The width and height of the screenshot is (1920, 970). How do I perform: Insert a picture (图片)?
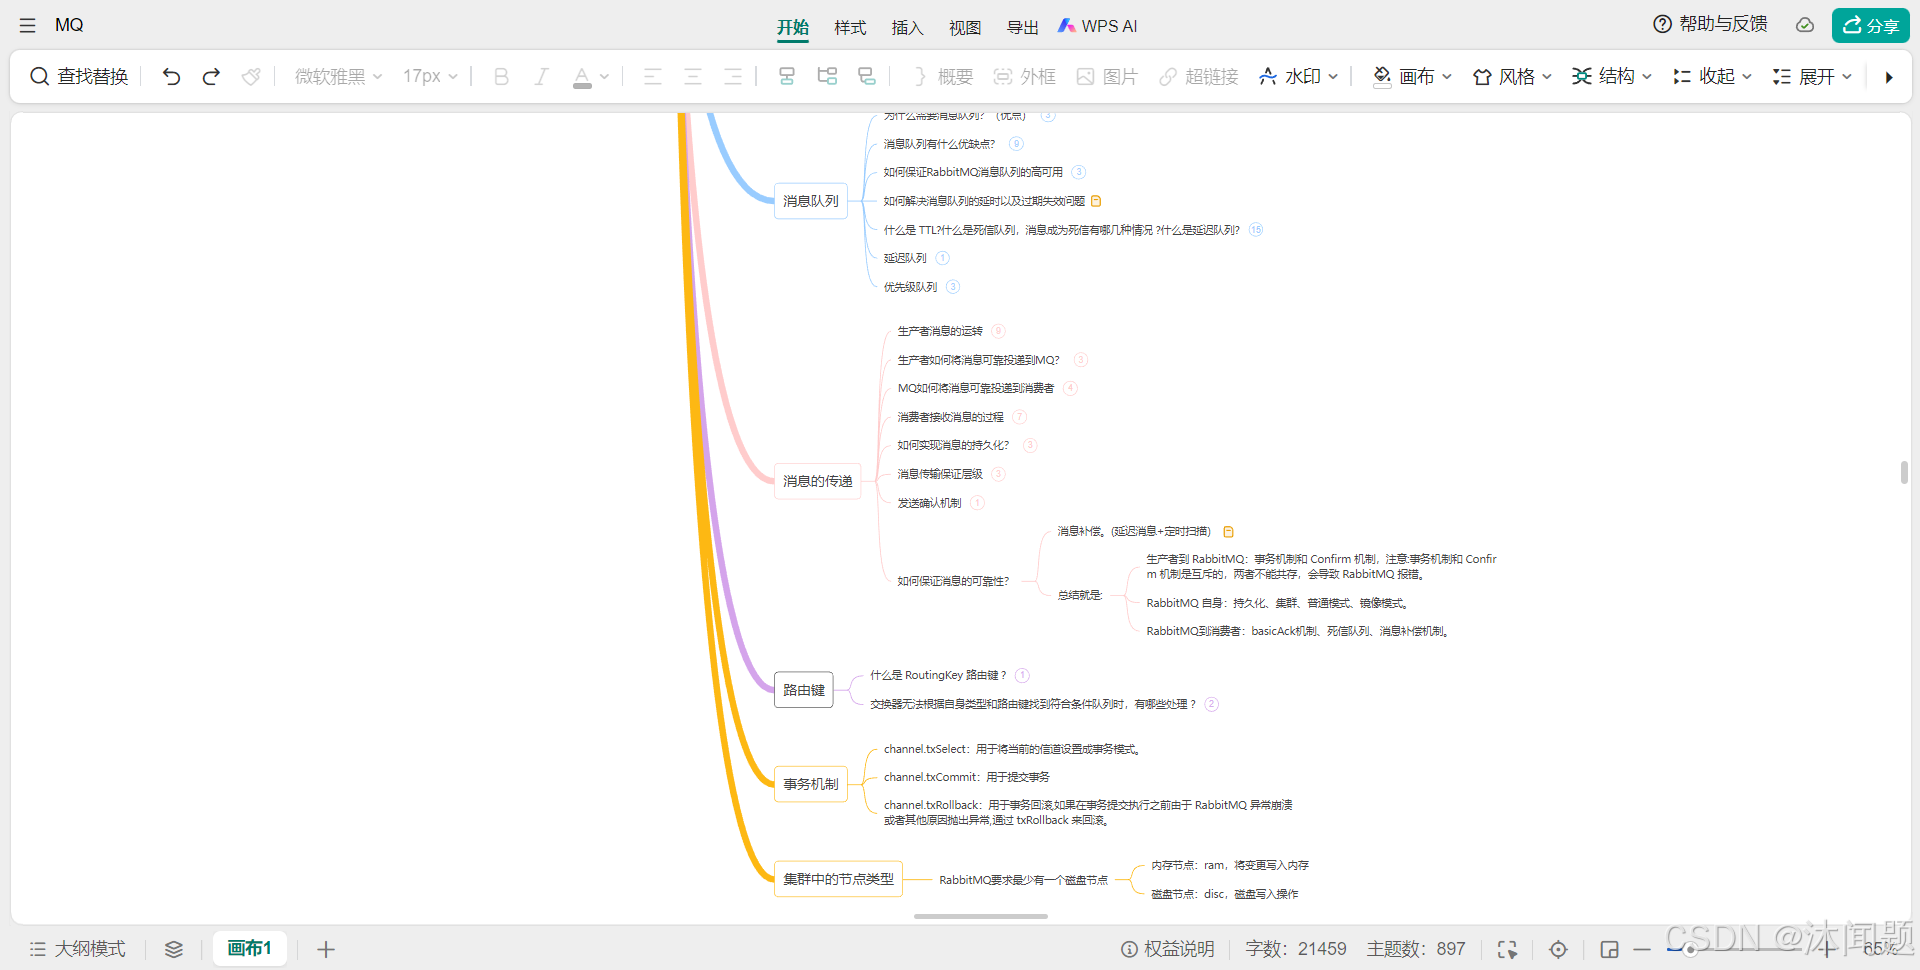tap(1107, 76)
